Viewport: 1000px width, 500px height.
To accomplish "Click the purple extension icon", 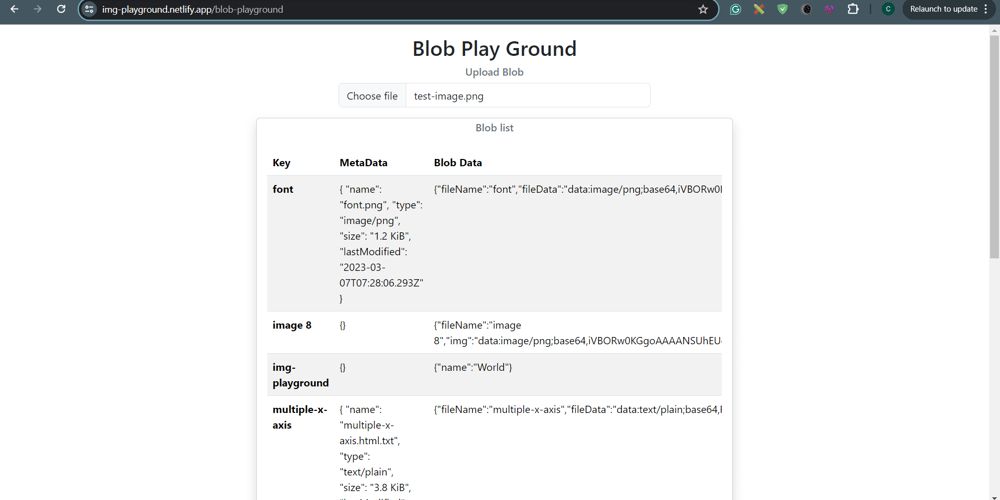I will tap(829, 9).
